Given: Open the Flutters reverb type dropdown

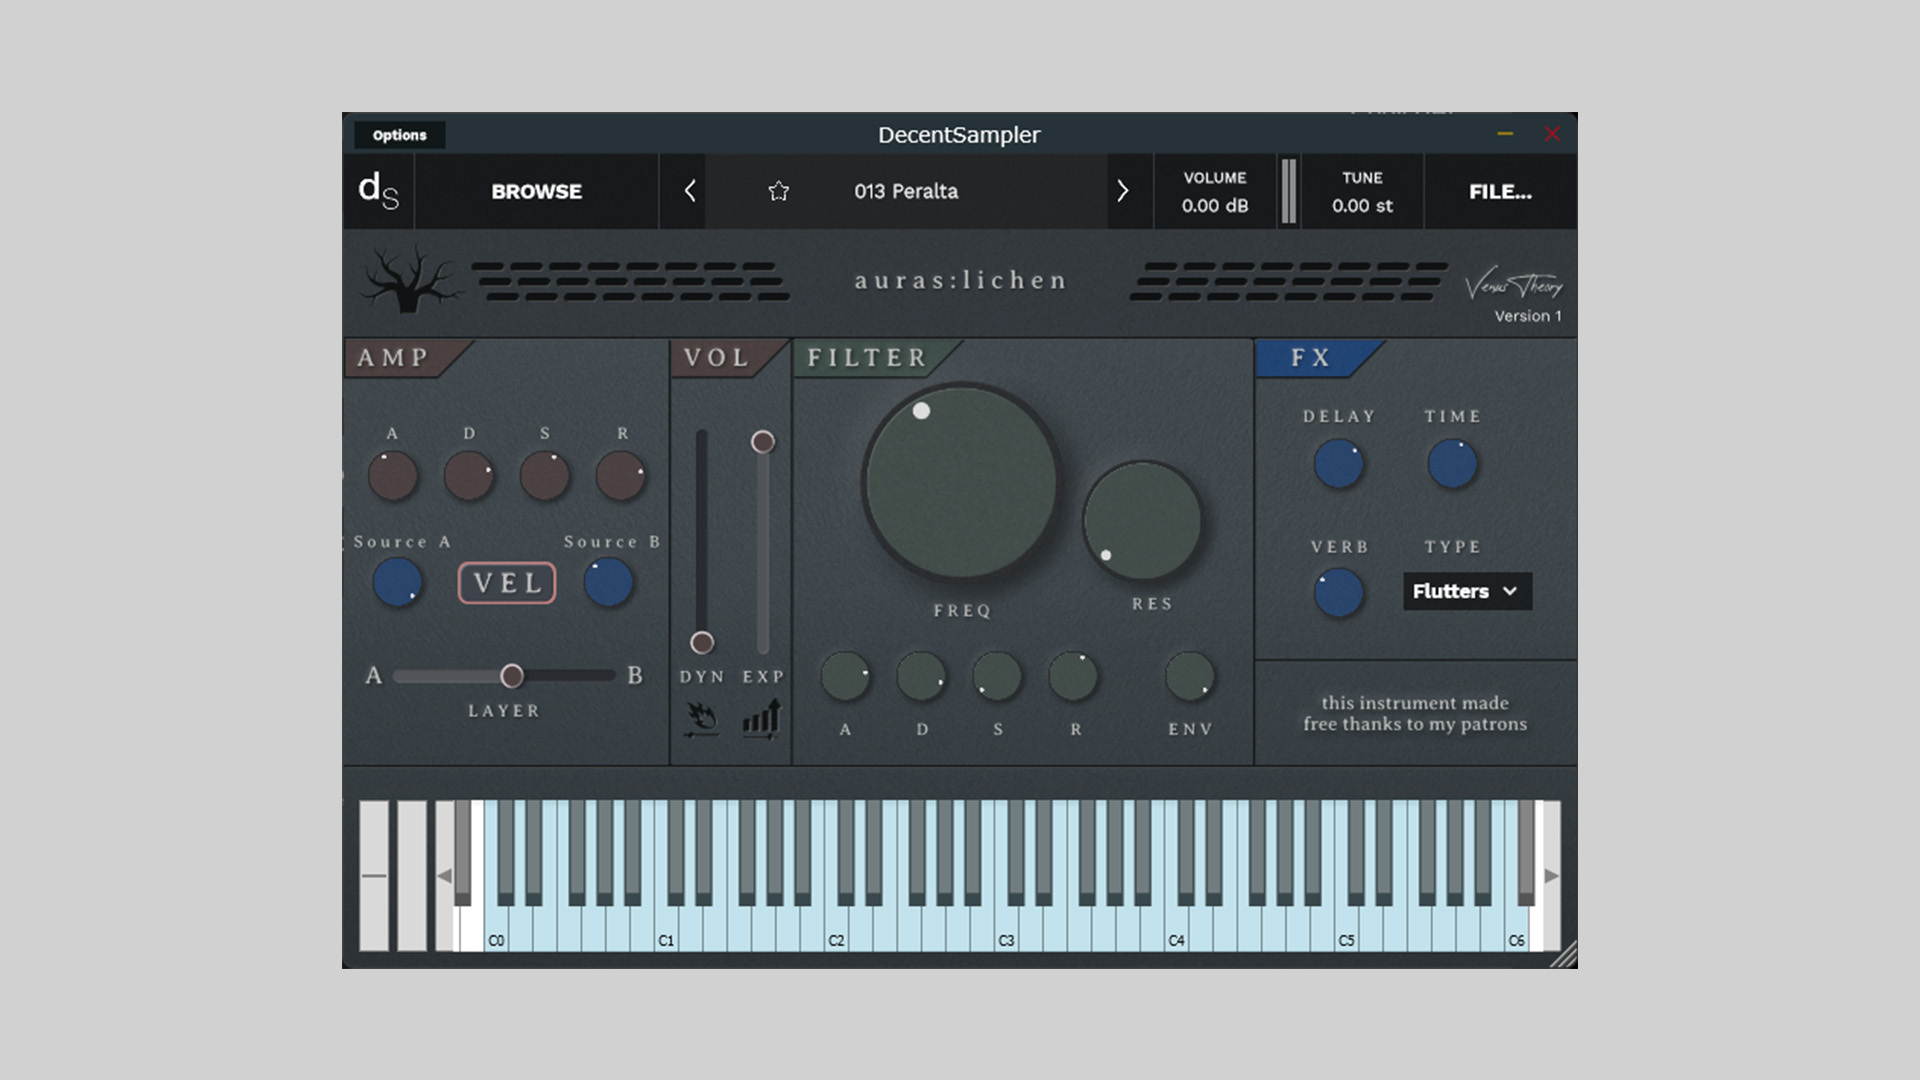Looking at the screenshot, I should [x=1466, y=591].
